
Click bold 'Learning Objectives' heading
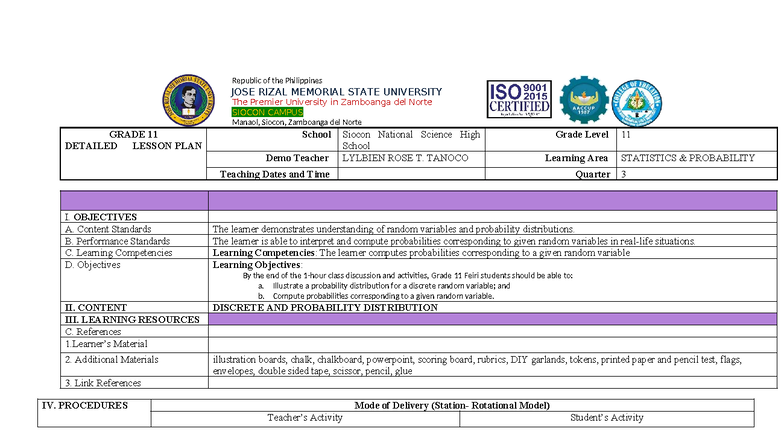[x=256, y=265]
